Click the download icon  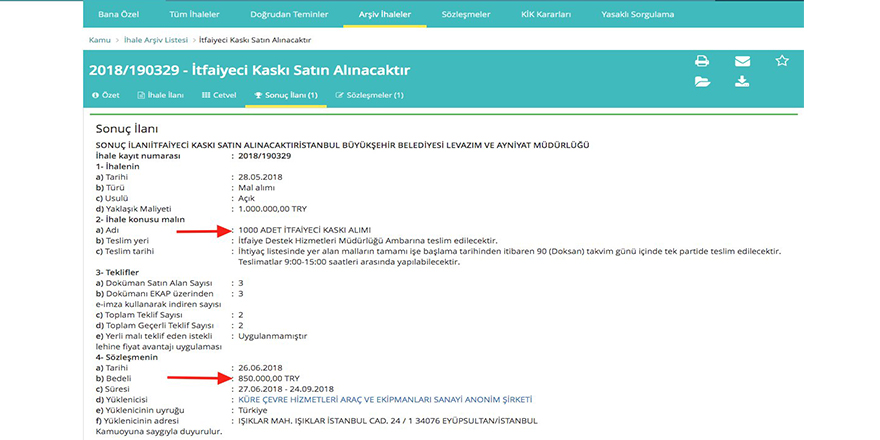click(x=742, y=82)
